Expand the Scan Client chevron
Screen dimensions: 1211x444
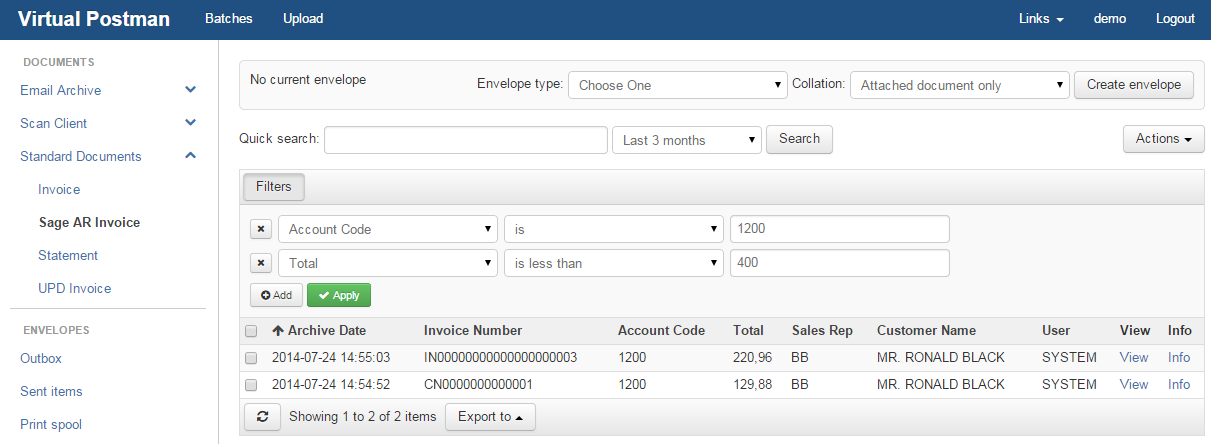pyautogui.click(x=190, y=123)
